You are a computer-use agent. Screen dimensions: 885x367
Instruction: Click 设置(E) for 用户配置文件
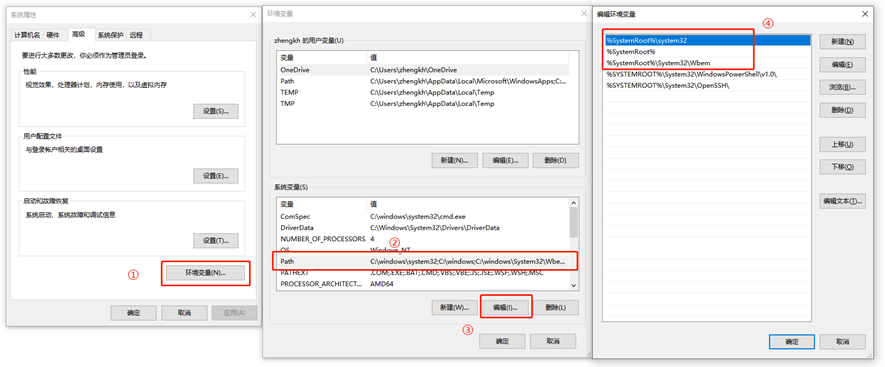[216, 176]
